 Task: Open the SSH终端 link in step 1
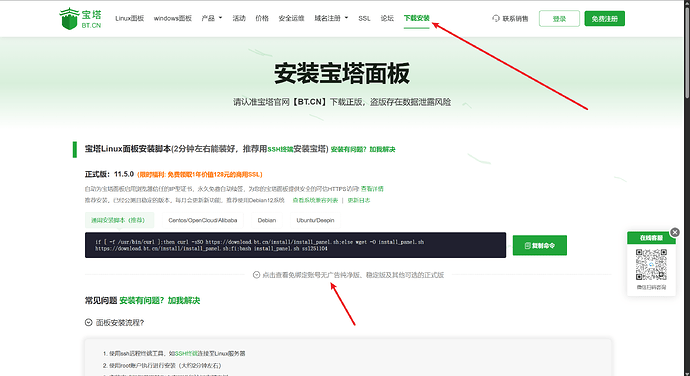[187, 354]
